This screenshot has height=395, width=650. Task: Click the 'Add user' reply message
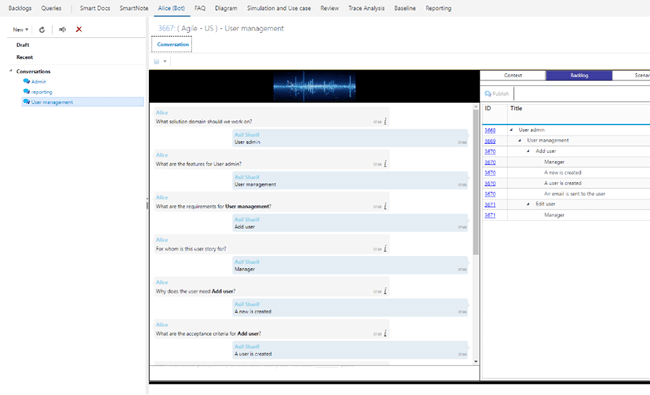coord(350,223)
